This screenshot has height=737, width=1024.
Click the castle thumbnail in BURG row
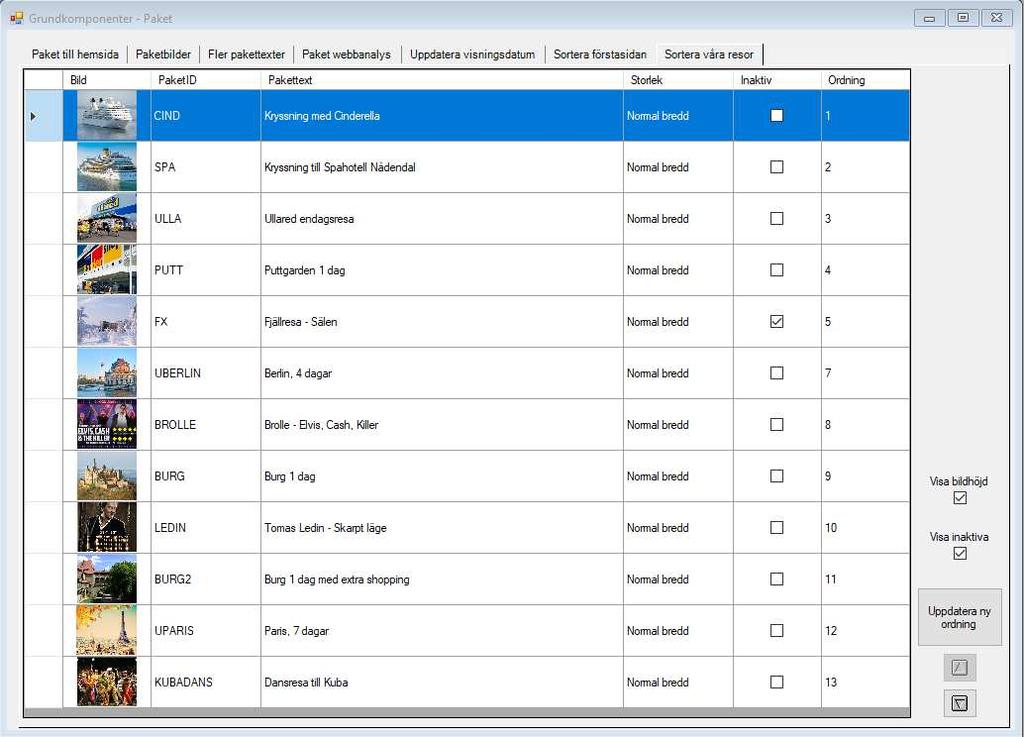pos(107,477)
